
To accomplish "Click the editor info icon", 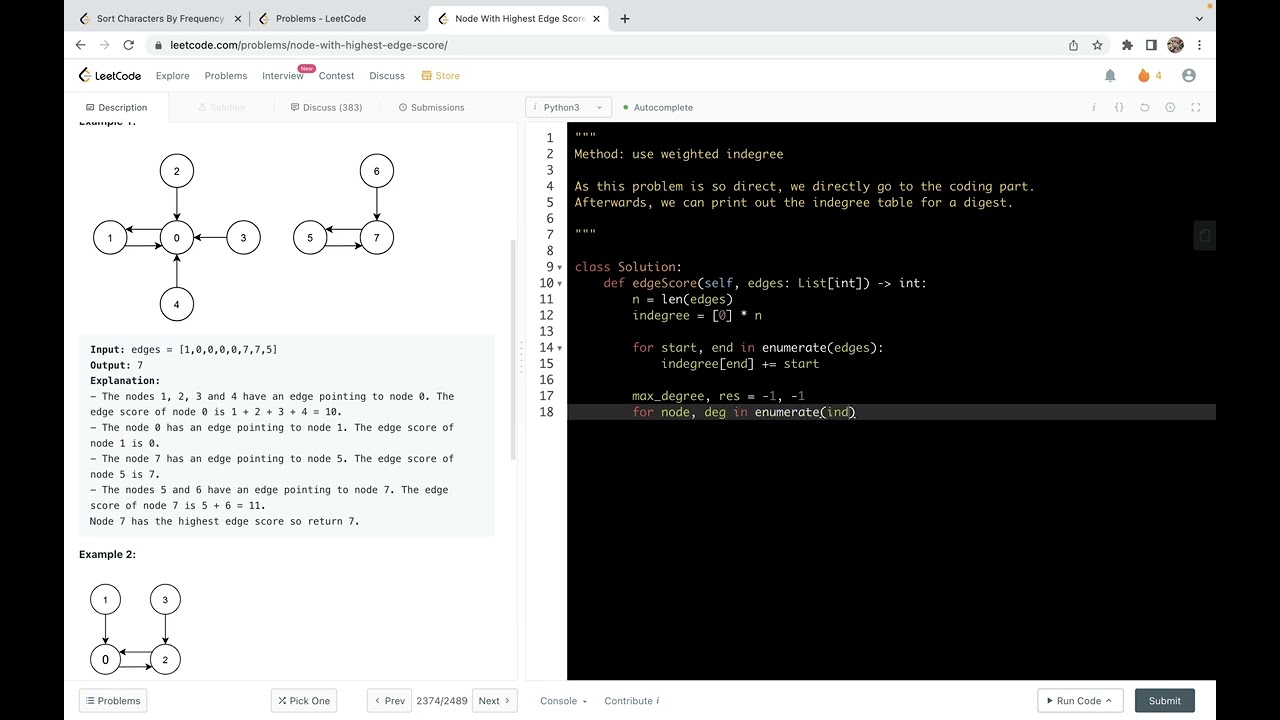I will tap(1094, 107).
